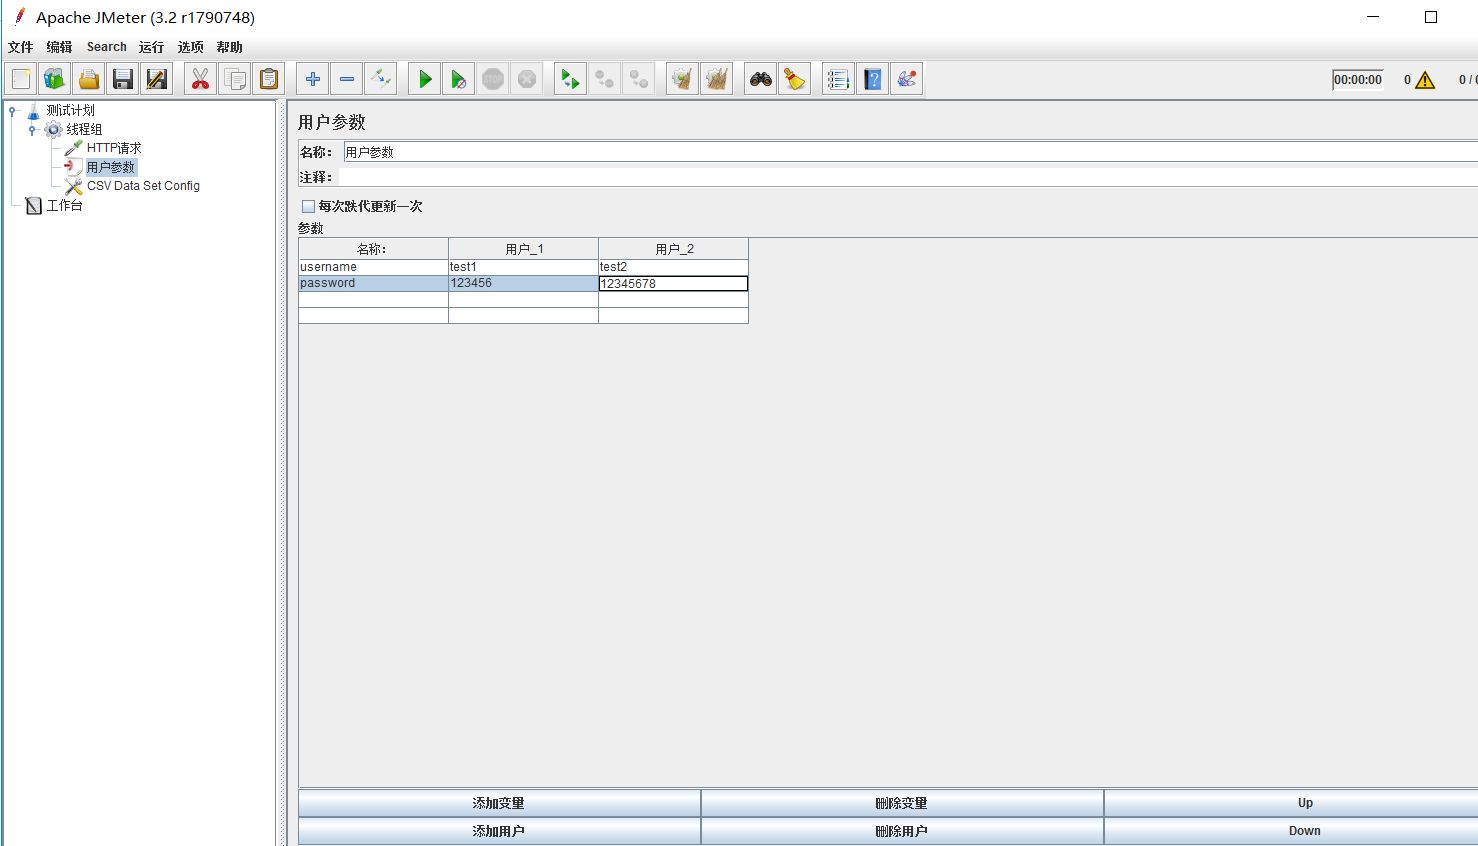Click the Save As toolbar icon

pyautogui.click(x=157, y=79)
